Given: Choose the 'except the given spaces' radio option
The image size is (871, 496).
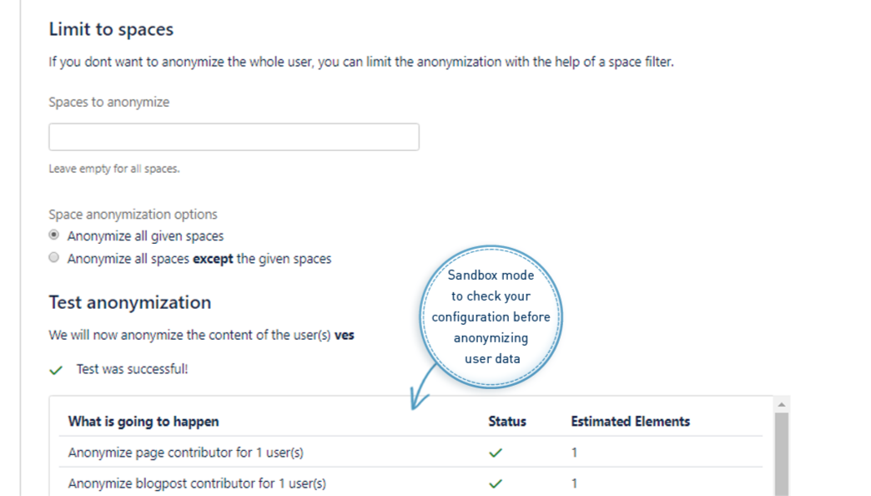Looking at the screenshot, I should (54, 258).
